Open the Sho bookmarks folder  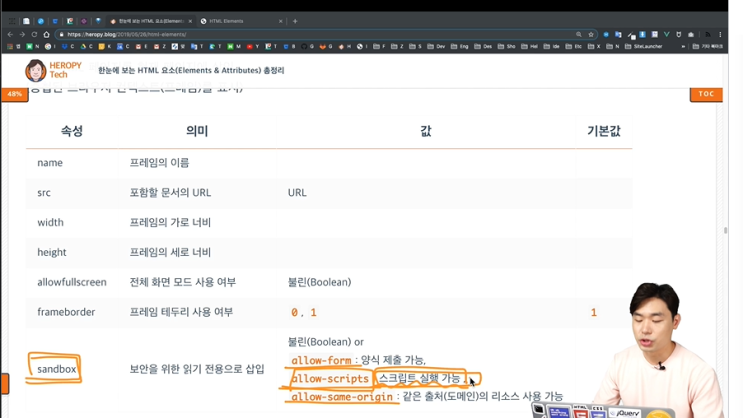point(507,46)
